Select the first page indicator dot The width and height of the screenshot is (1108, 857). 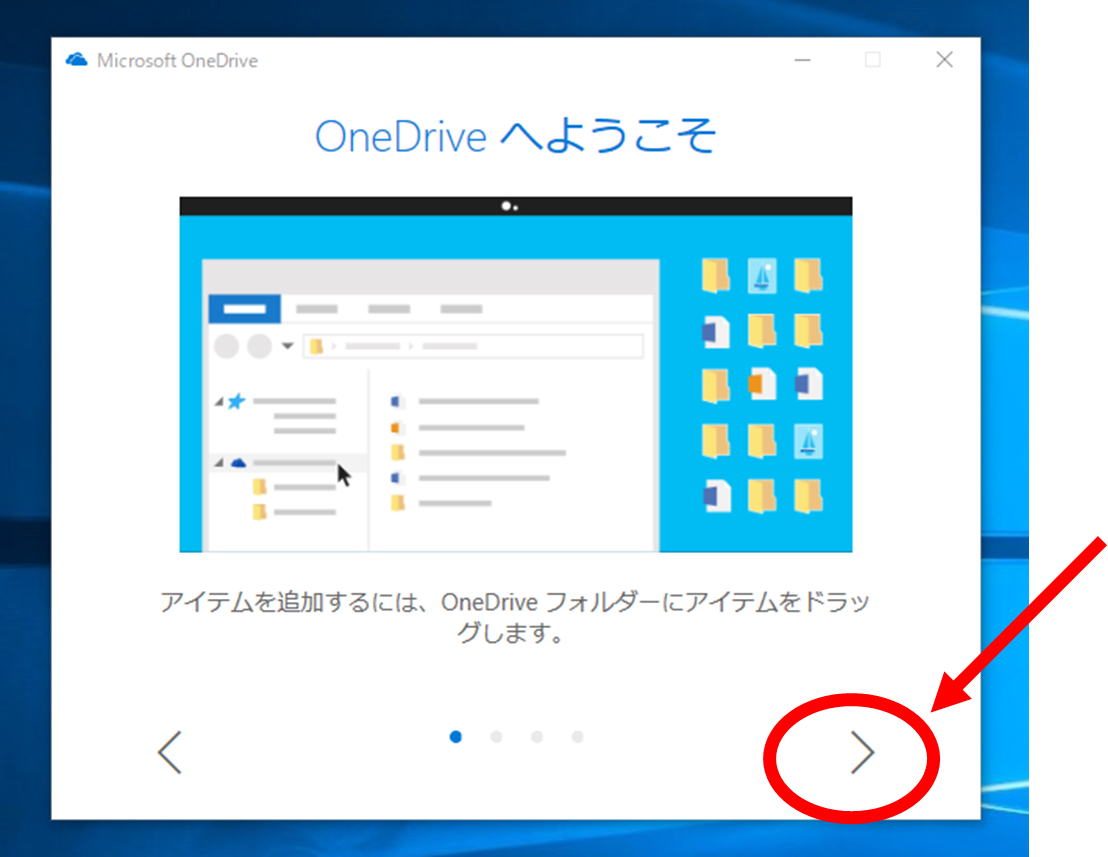456,737
